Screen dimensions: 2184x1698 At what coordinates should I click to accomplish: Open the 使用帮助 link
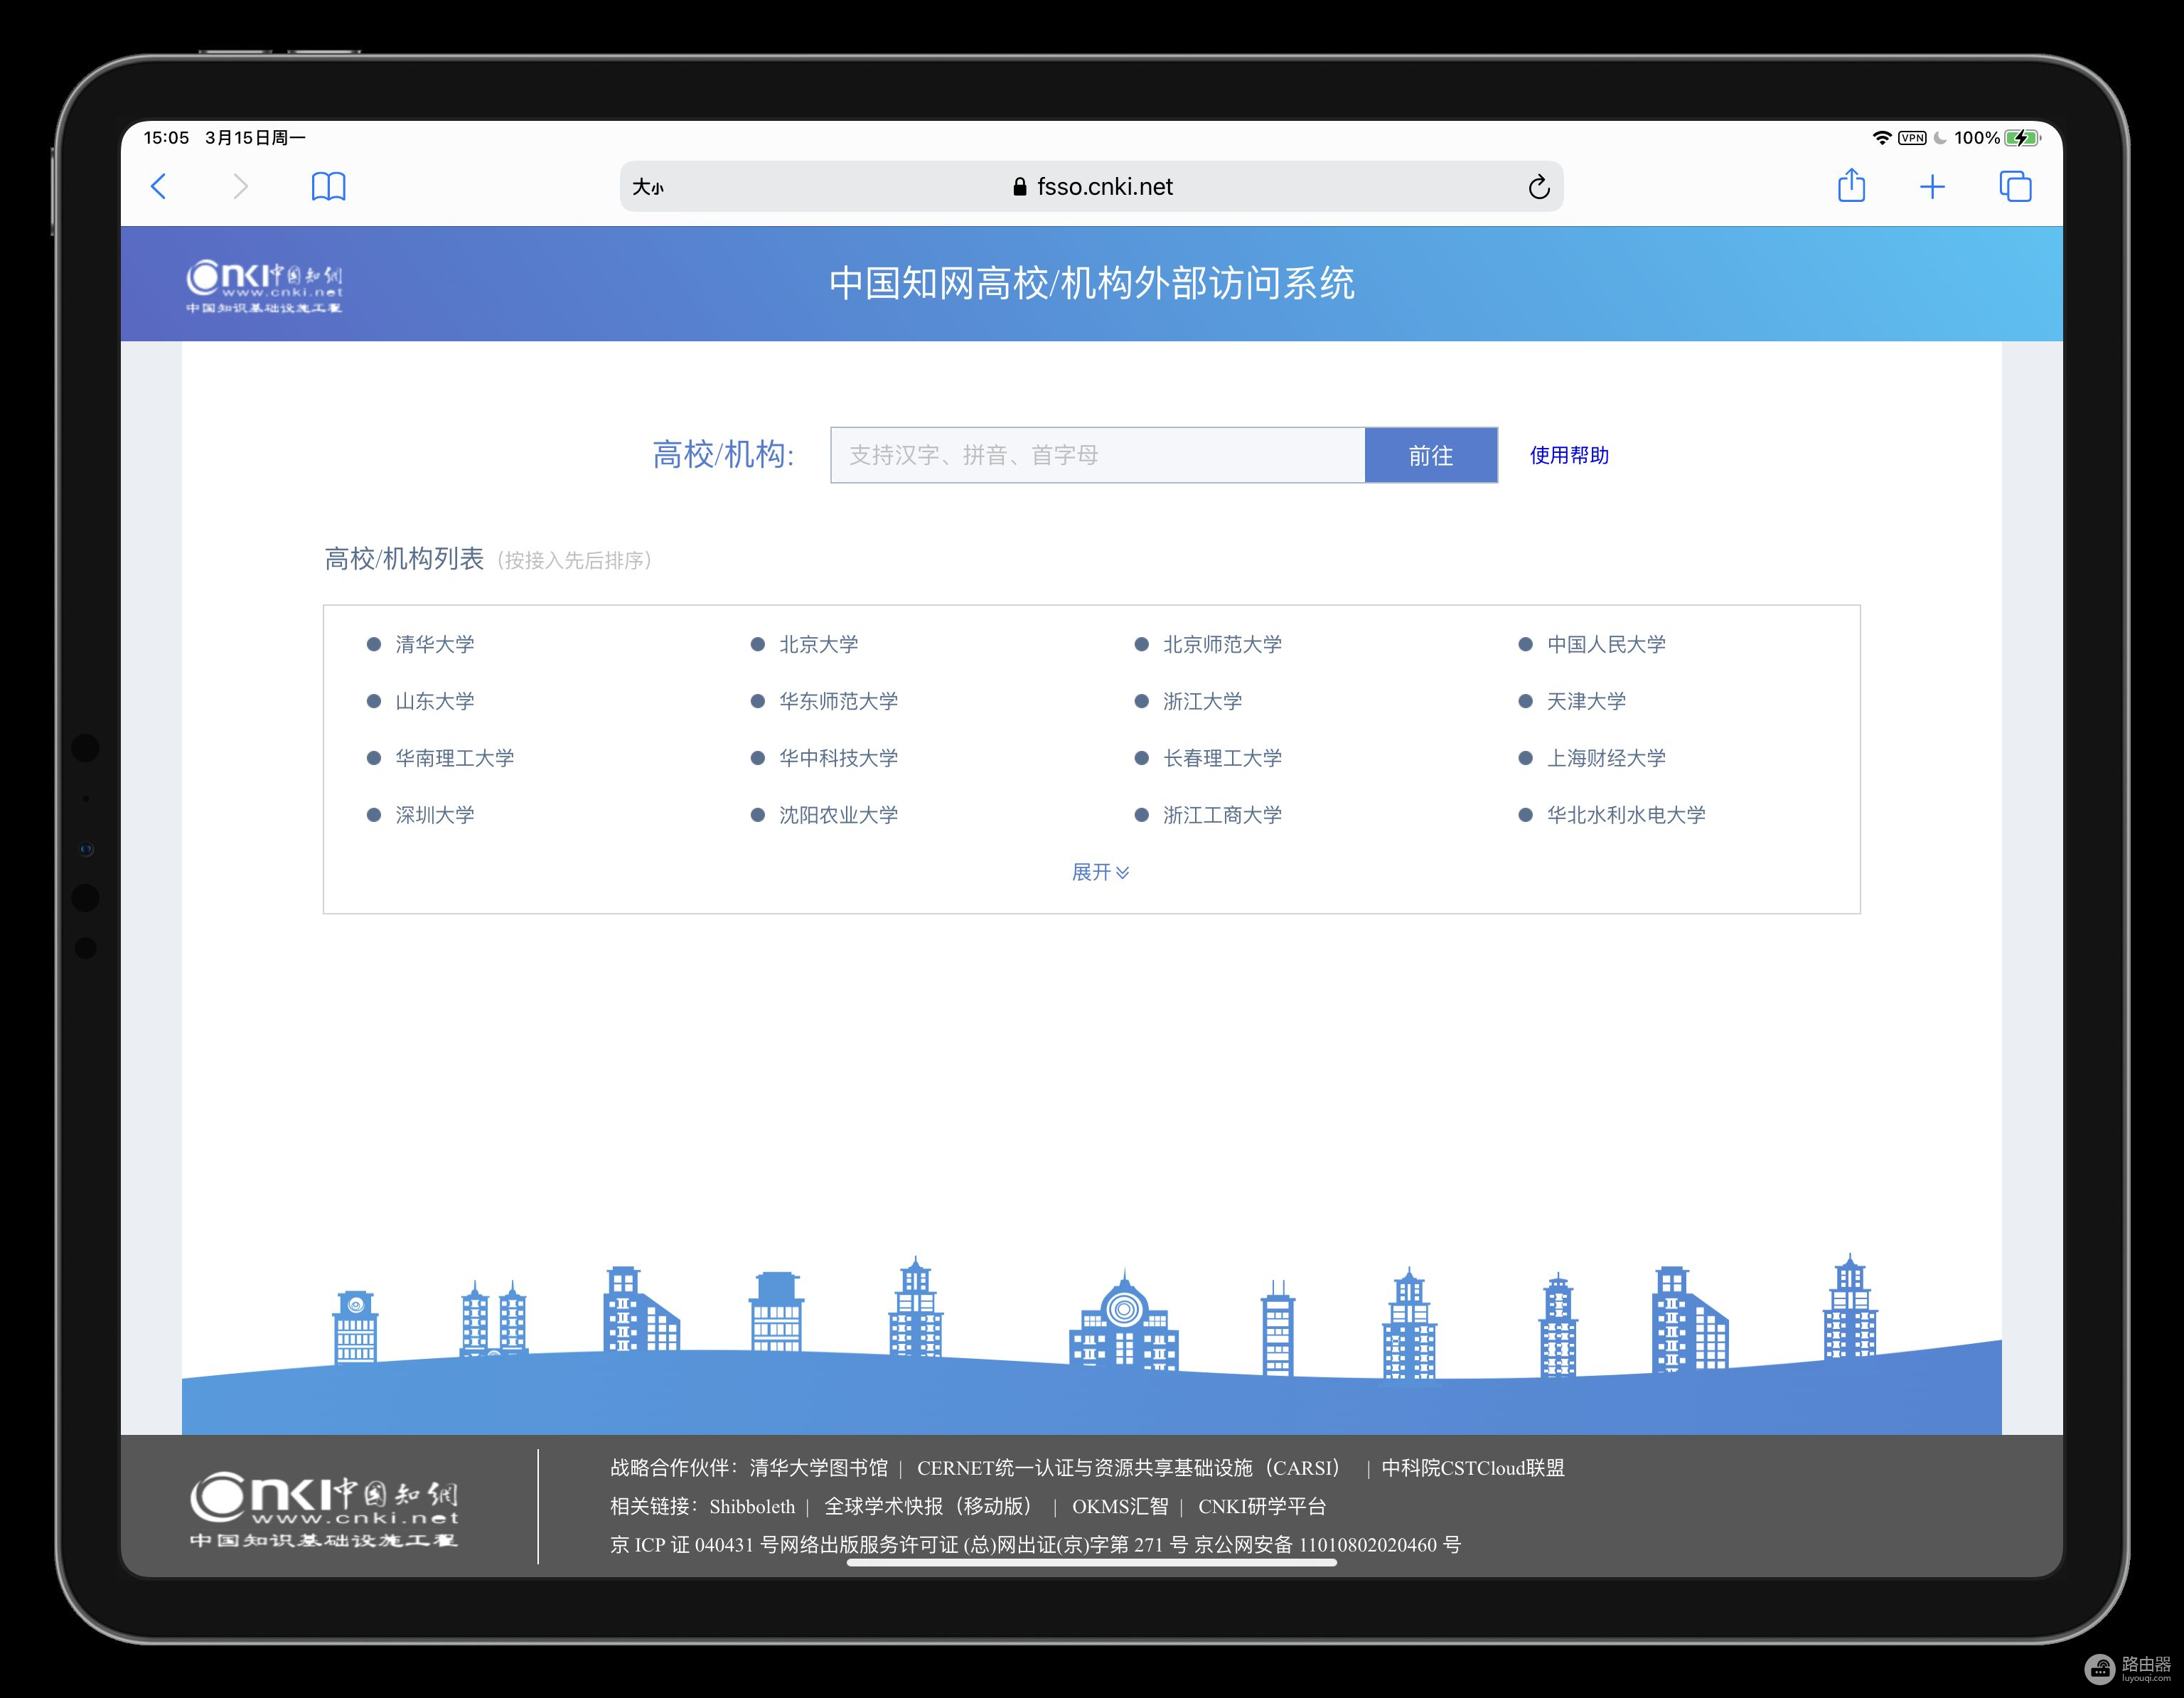[x=1569, y=455]
